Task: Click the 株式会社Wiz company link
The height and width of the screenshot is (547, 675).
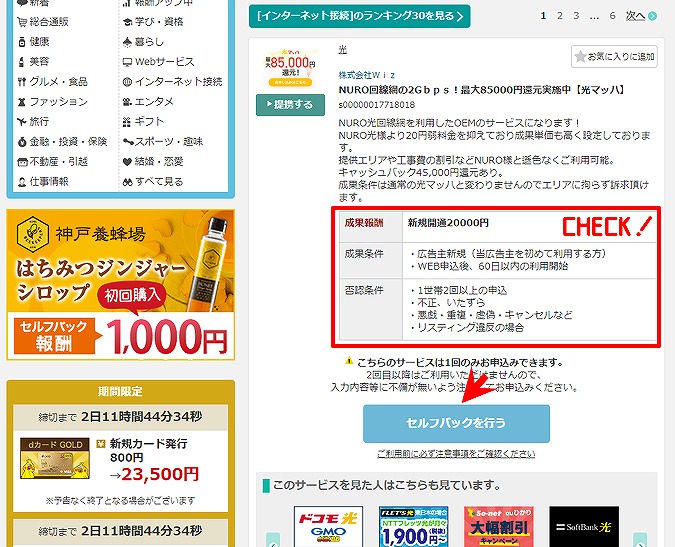Action: (x=366, y=75)
